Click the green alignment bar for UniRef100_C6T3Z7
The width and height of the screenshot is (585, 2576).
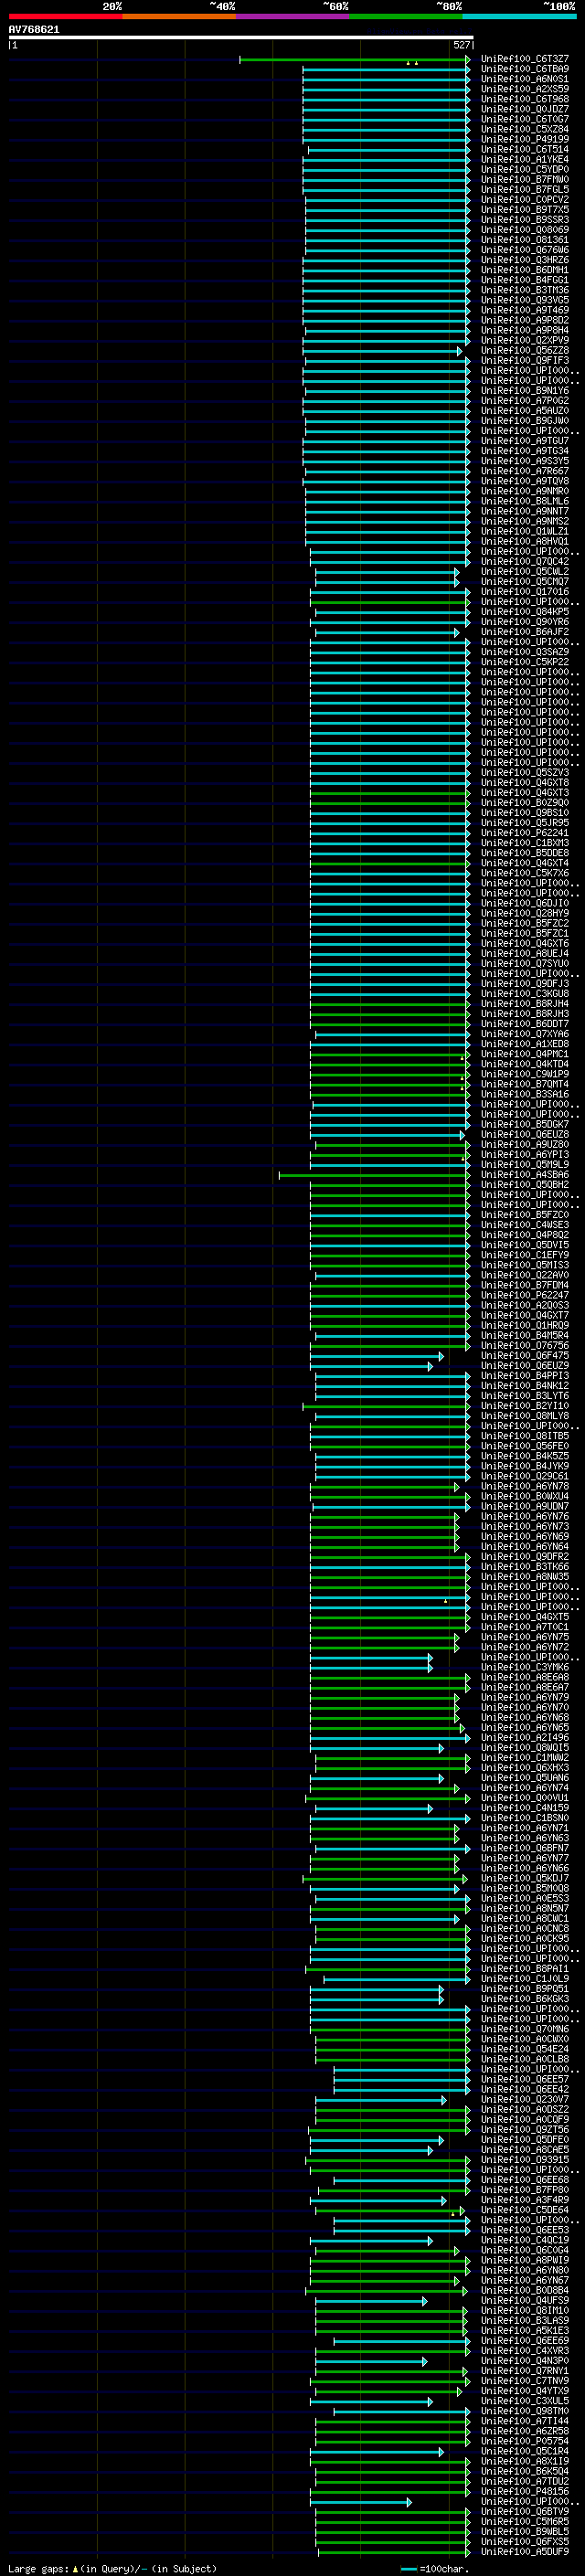coord(354,59)
